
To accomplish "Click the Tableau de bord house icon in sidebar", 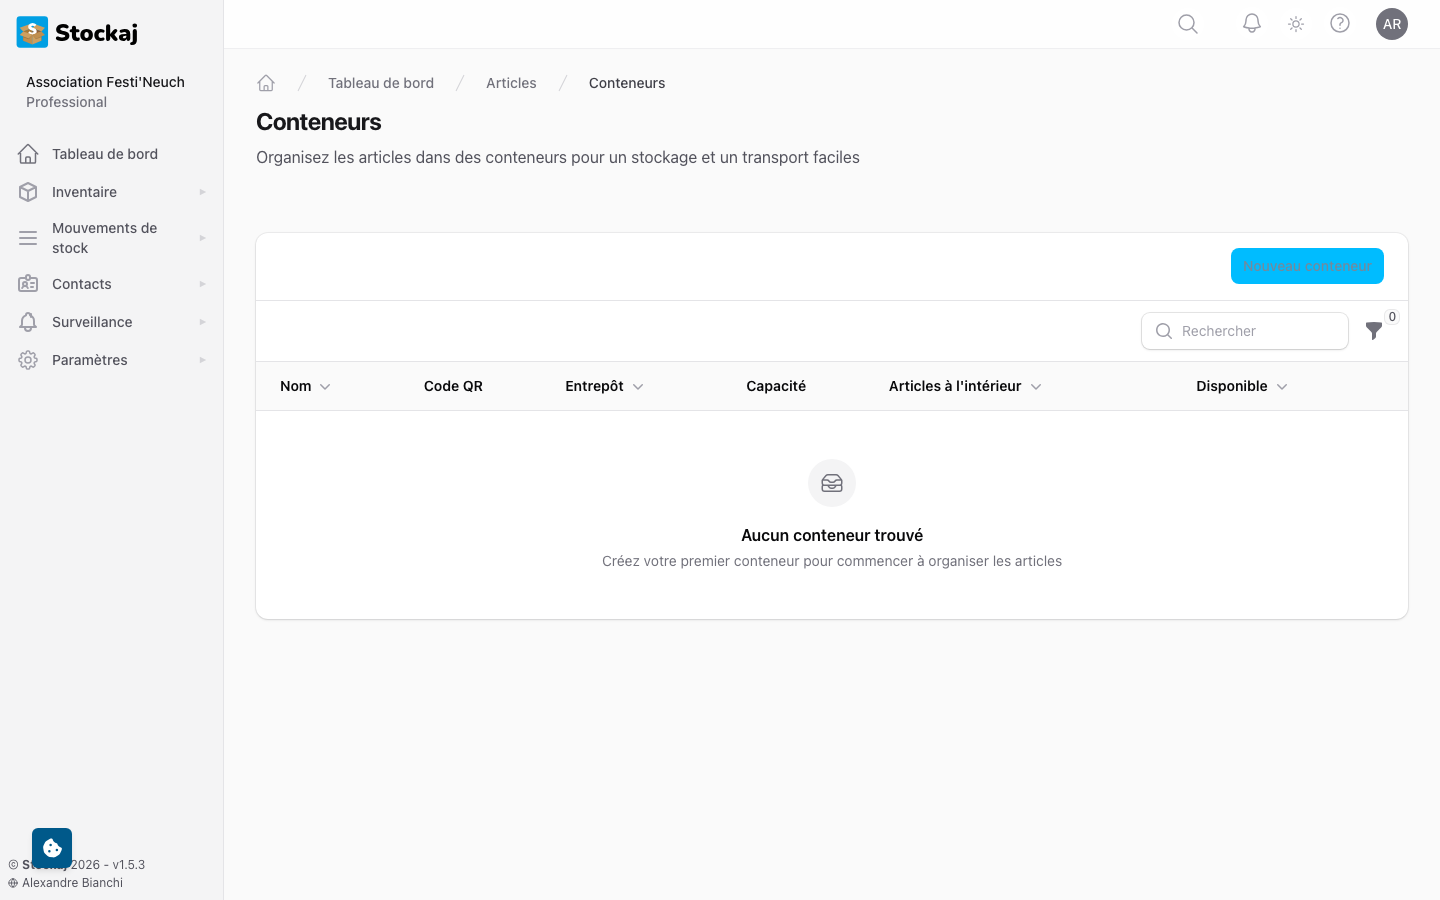I will click(28, 154).
